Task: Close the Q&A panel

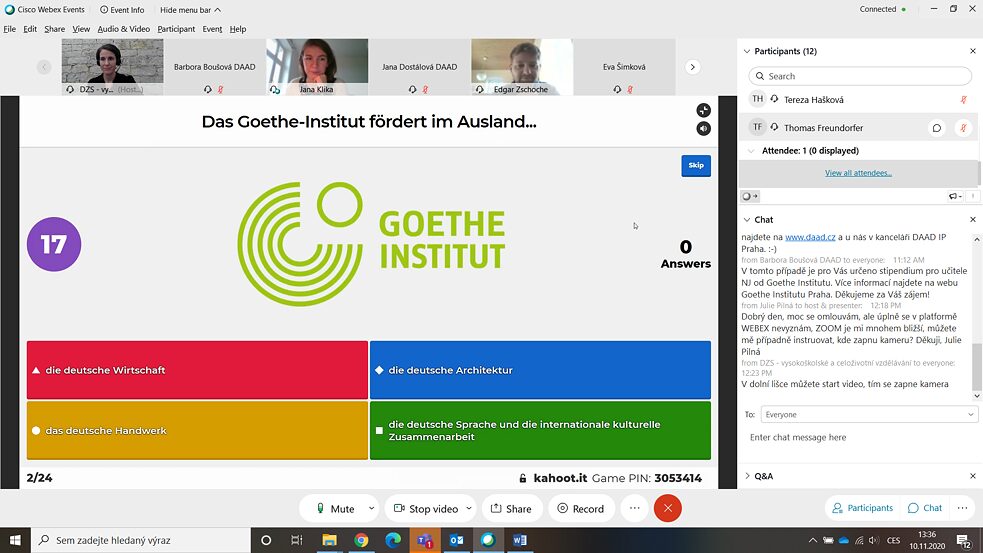Action: 972,476
